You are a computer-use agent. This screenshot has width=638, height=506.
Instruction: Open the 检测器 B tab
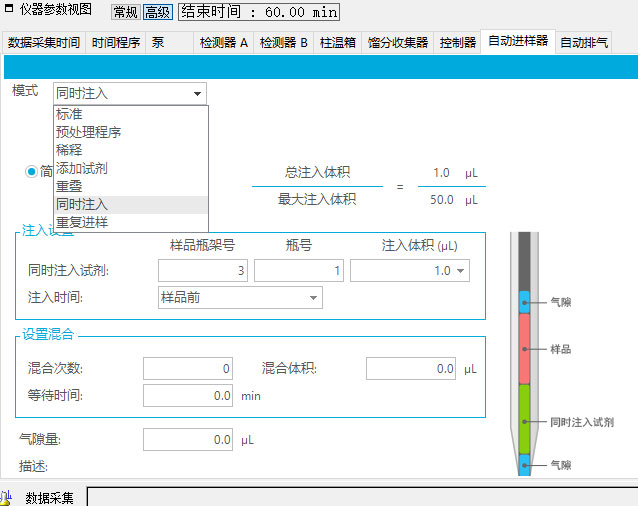pos(283,43)
